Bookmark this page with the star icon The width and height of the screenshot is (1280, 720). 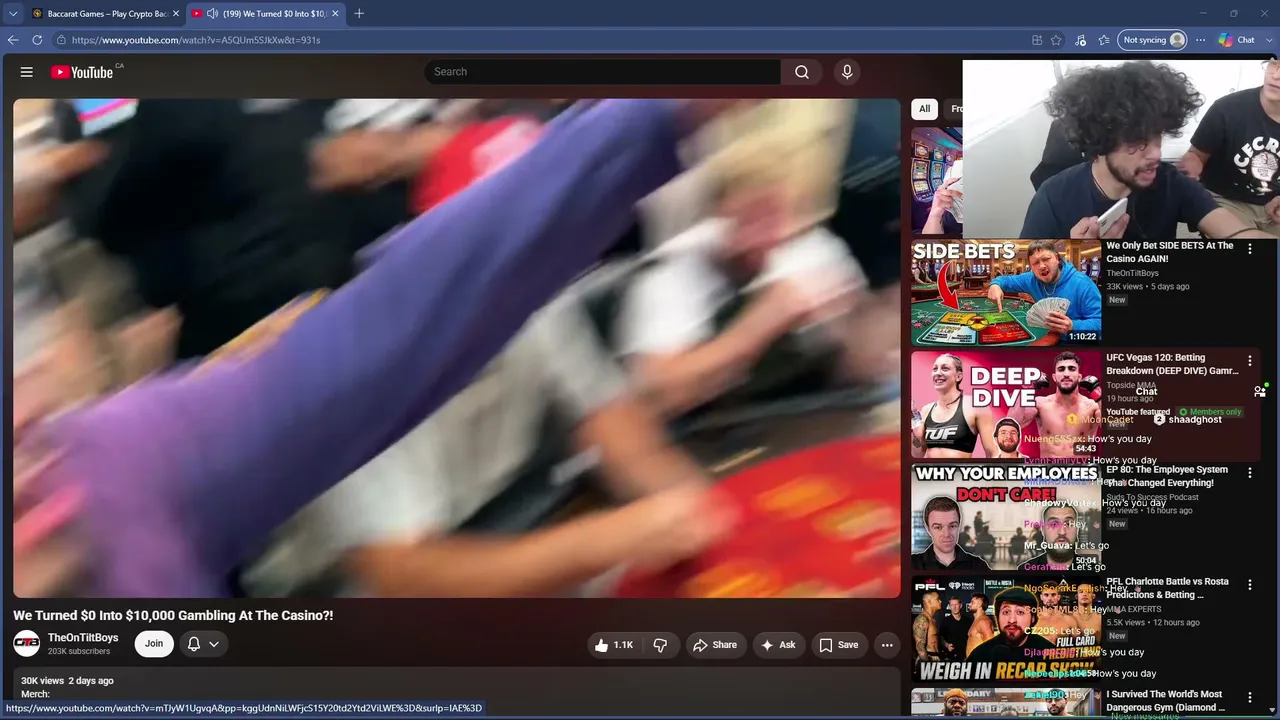click(x=1056, y=40)
